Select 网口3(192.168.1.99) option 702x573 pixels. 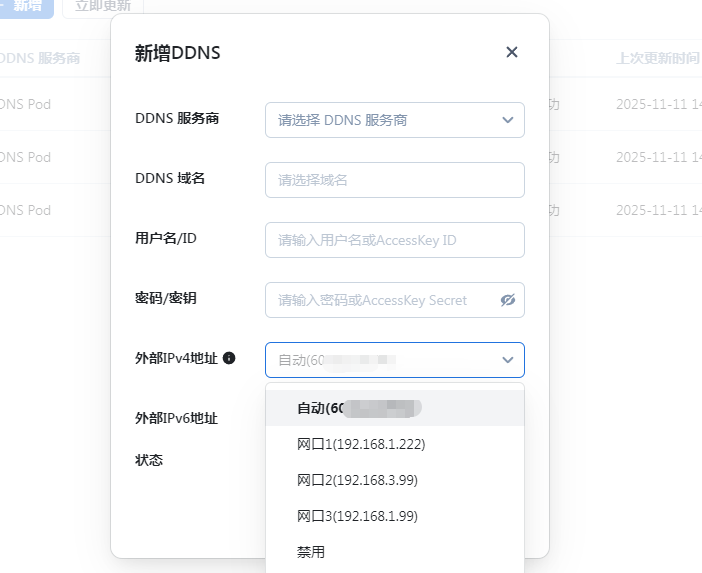click(357, 516)
